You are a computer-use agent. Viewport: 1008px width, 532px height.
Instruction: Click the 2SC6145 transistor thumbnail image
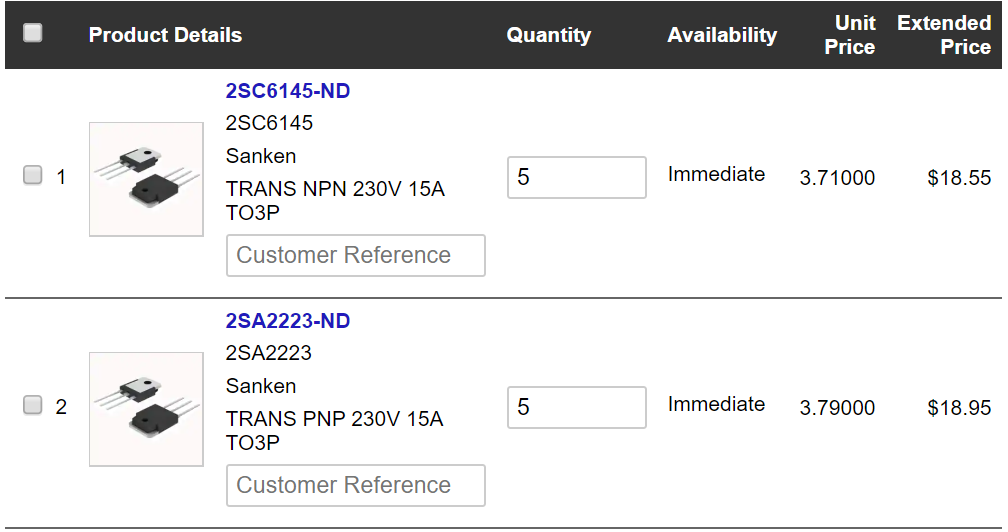pos(146,179)
